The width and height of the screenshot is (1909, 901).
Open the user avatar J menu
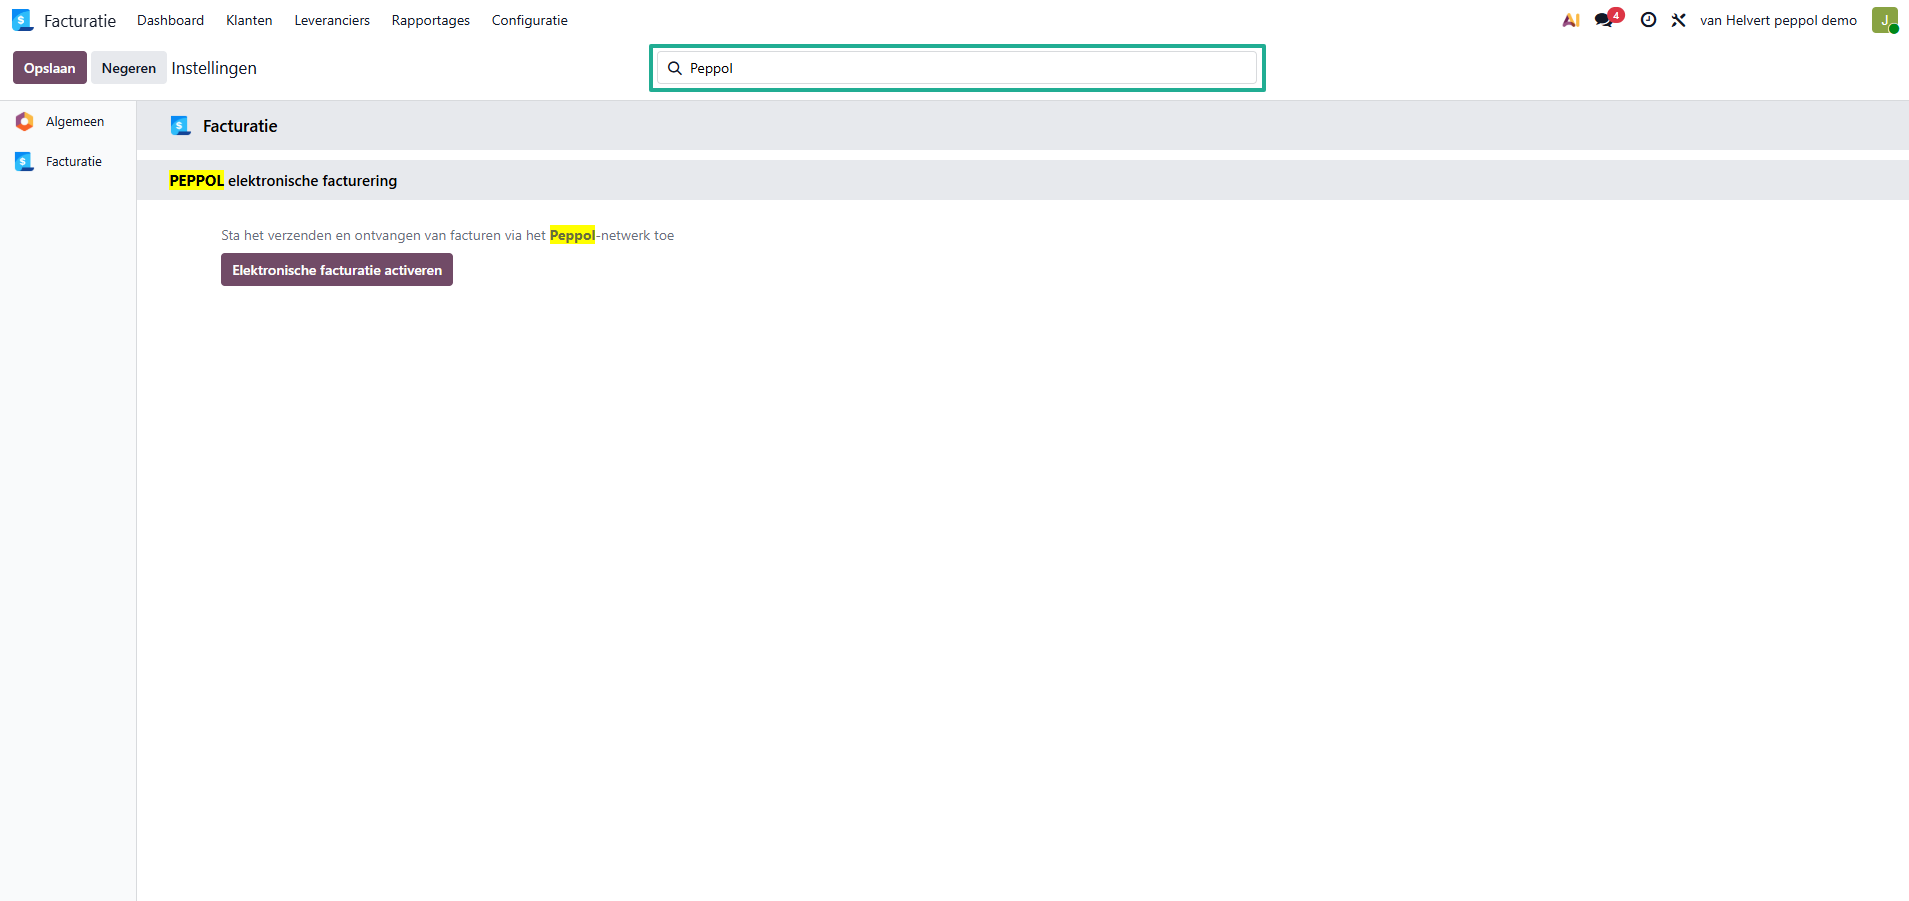[1884, 20]
